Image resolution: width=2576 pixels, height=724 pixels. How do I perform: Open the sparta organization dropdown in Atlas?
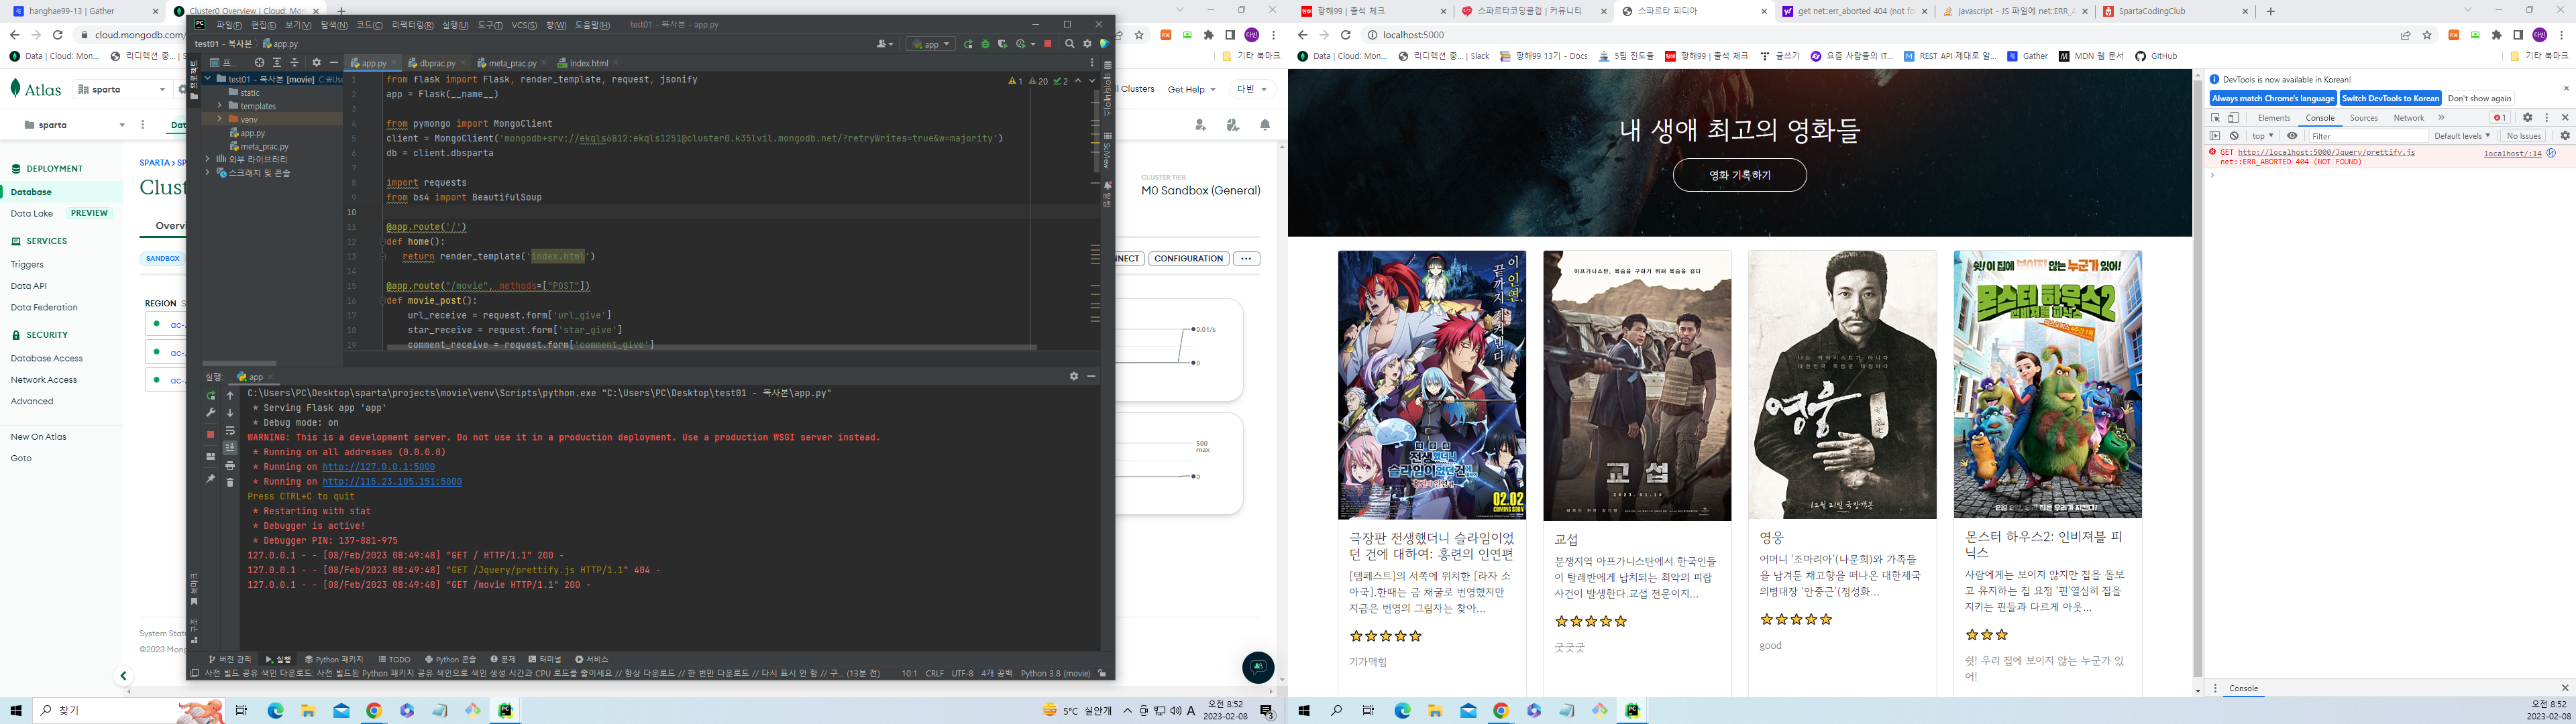click(x=123, y=89)
